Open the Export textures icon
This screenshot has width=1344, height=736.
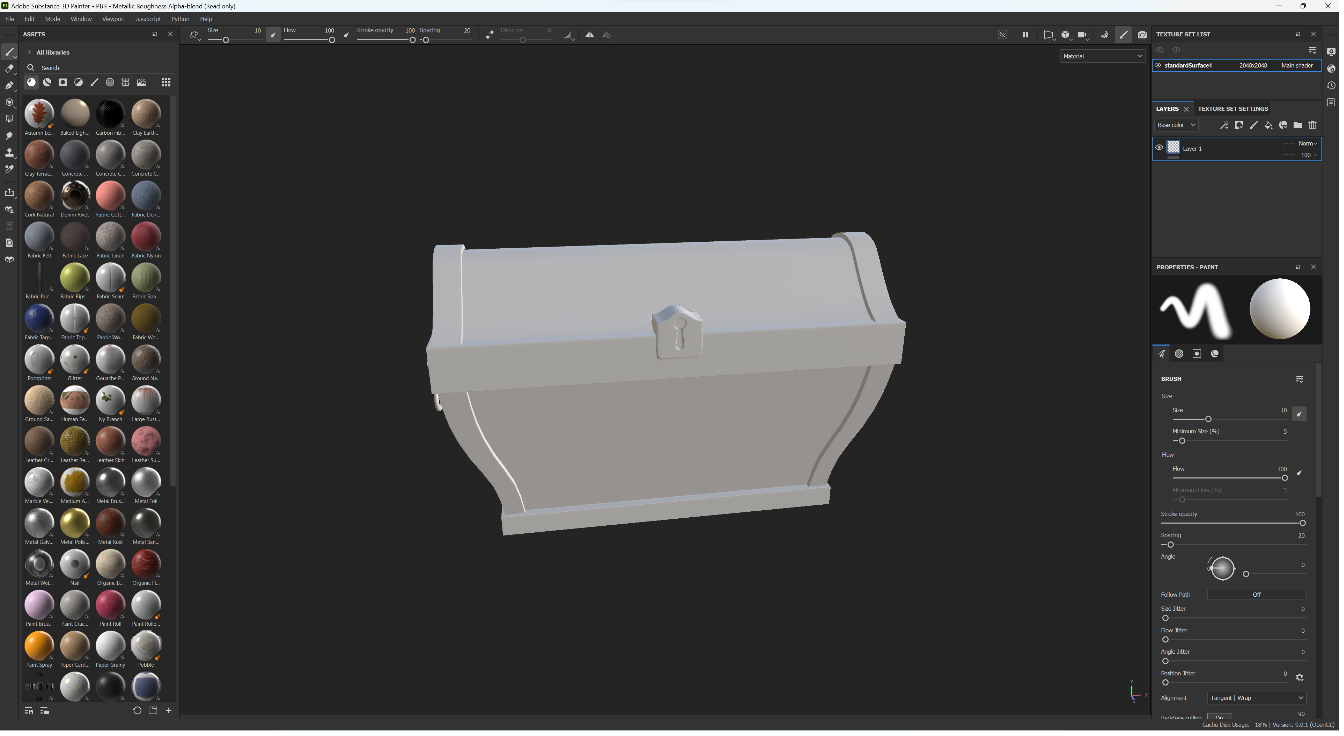pyautogui.click(x=9, y=193)
